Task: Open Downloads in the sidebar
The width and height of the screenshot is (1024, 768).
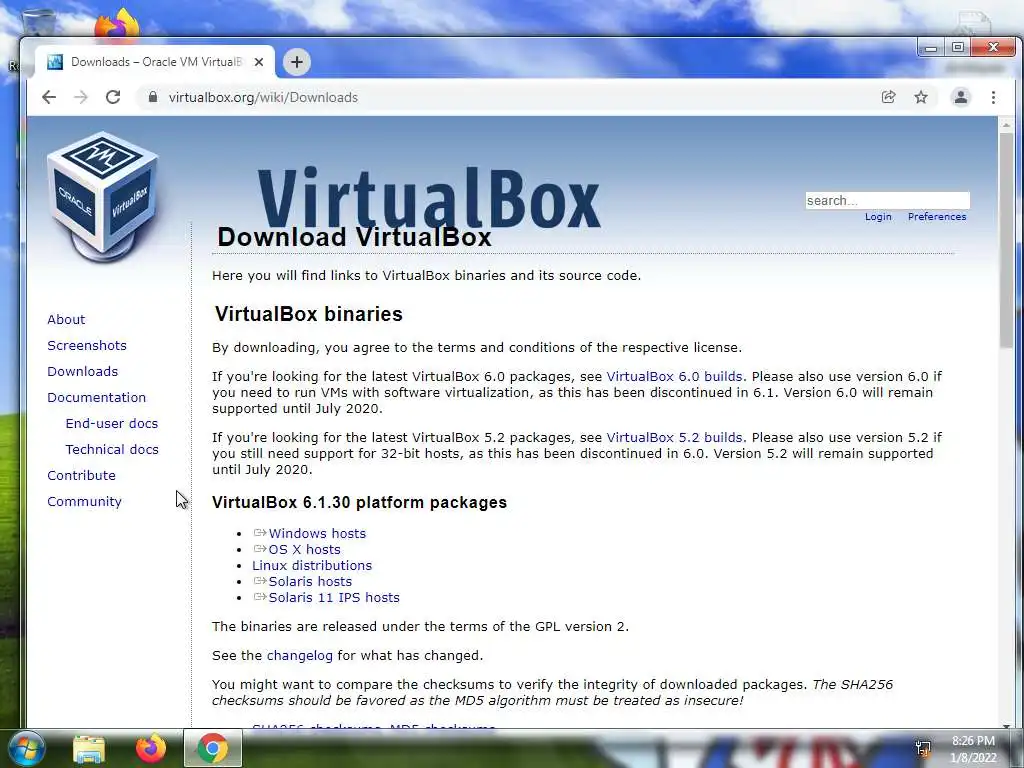Action: 82,372
